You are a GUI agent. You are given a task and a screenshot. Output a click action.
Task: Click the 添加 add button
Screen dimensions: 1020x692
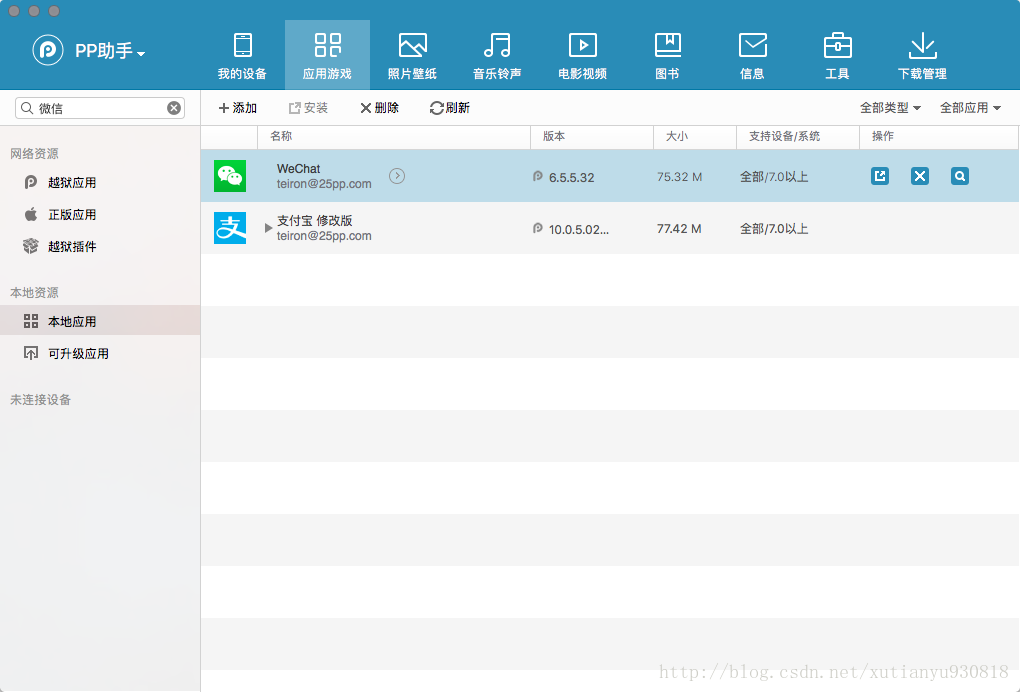(237, 108)
